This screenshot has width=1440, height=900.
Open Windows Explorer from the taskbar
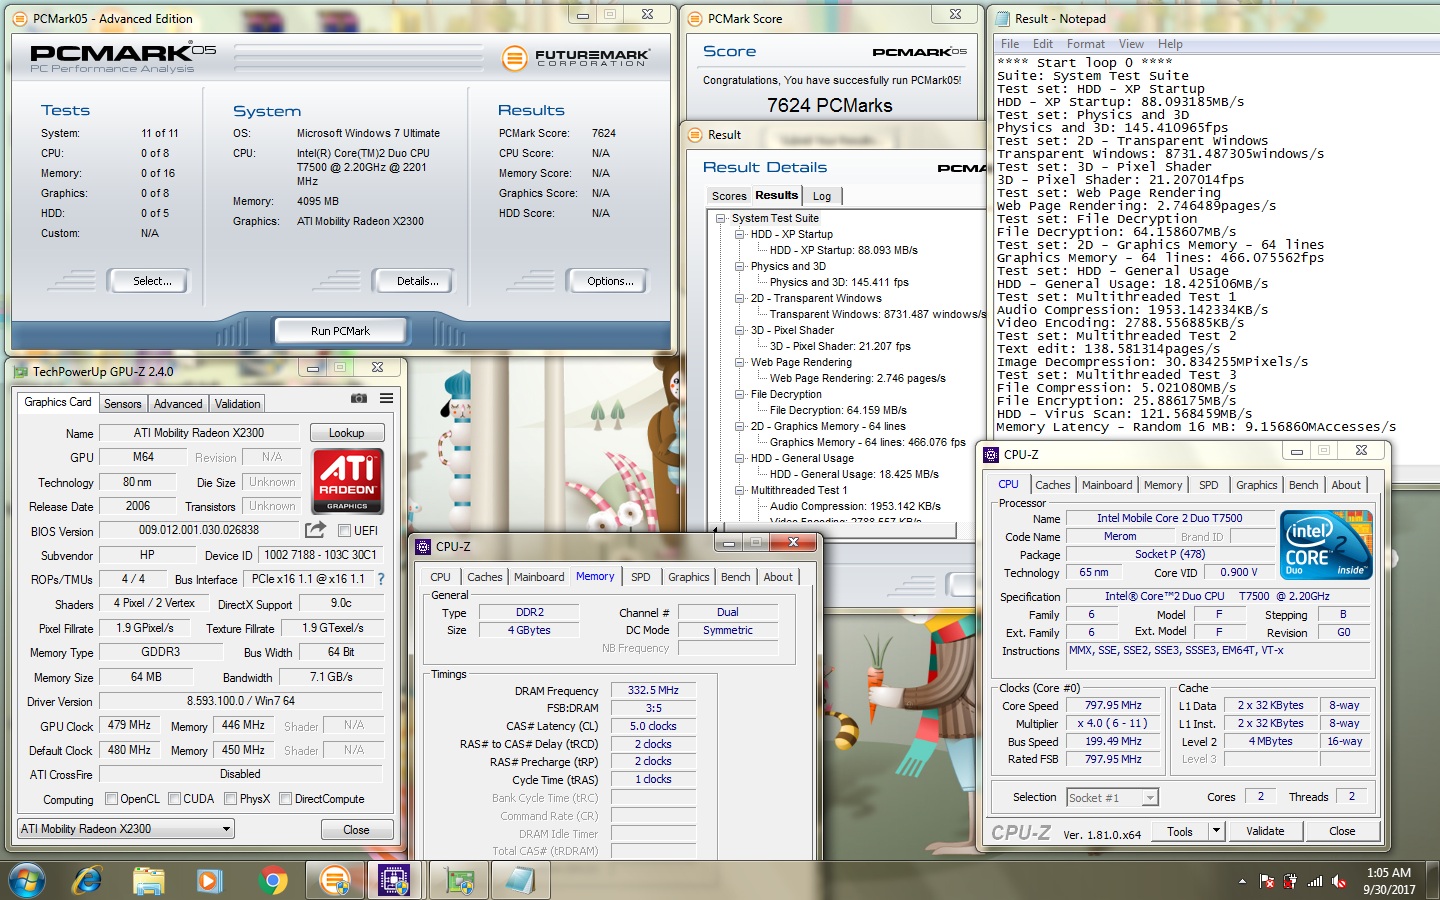[x=149, y=880]
